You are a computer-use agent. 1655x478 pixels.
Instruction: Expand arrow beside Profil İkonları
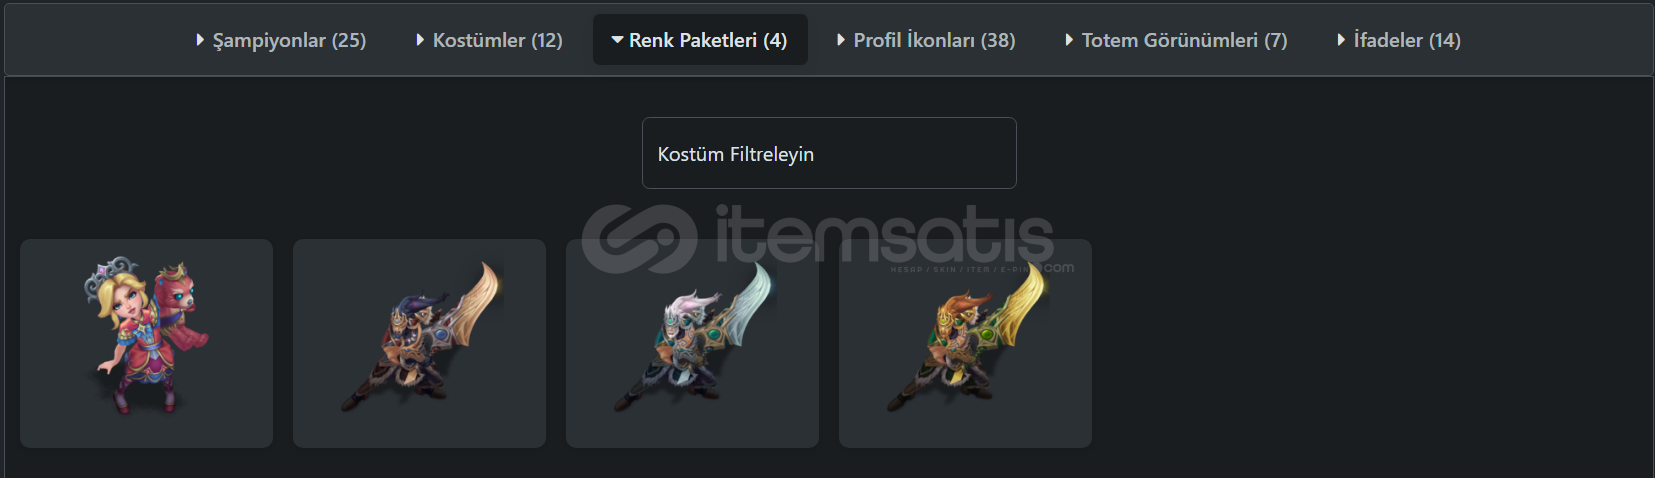842,40
